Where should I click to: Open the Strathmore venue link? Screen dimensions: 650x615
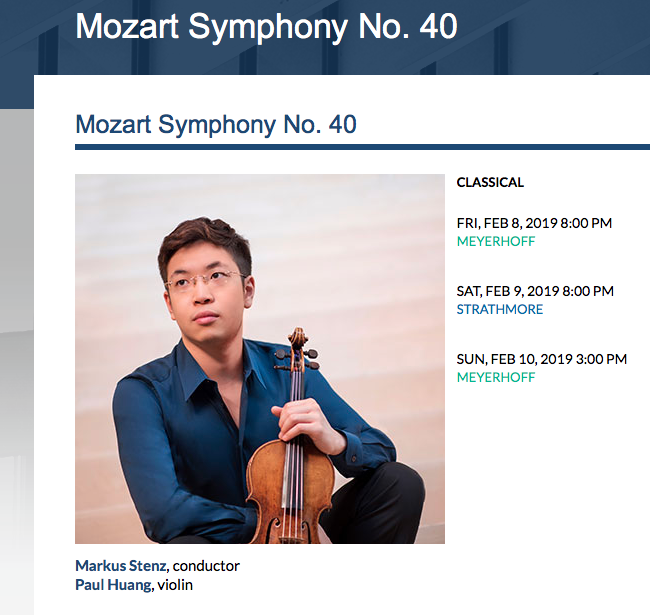[500, 309]
